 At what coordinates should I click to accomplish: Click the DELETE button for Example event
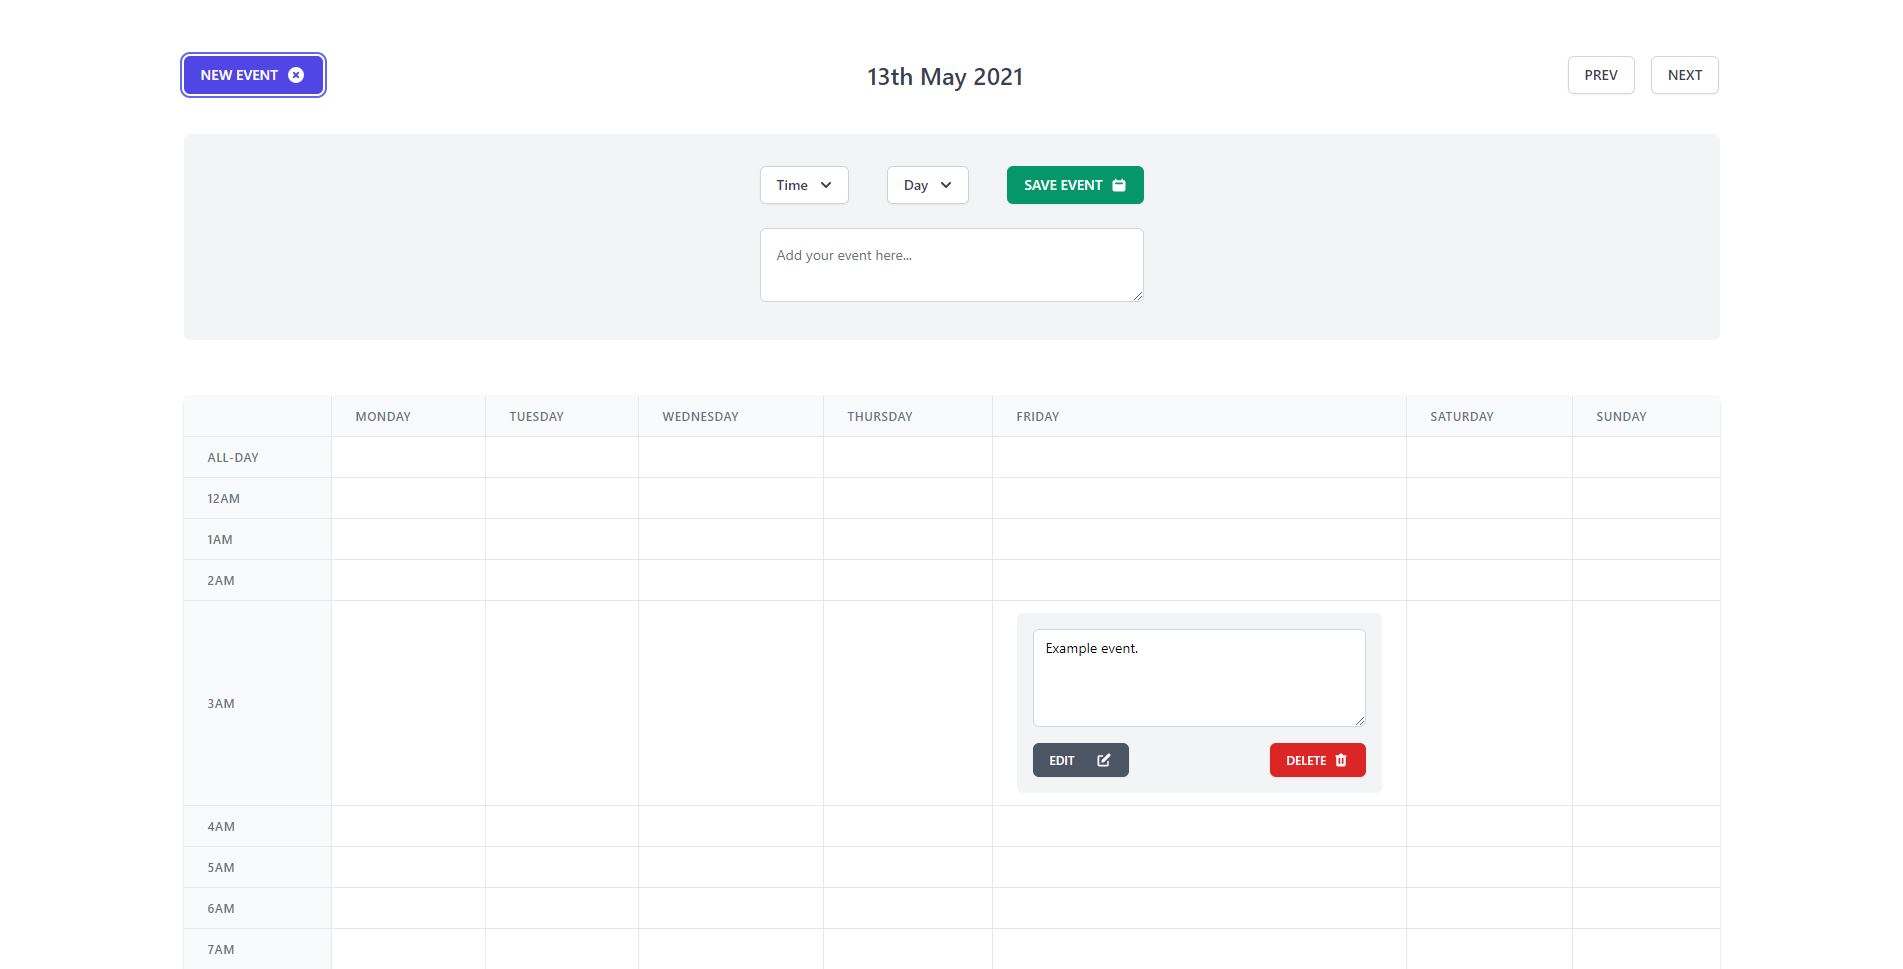tap(1317, 760)
